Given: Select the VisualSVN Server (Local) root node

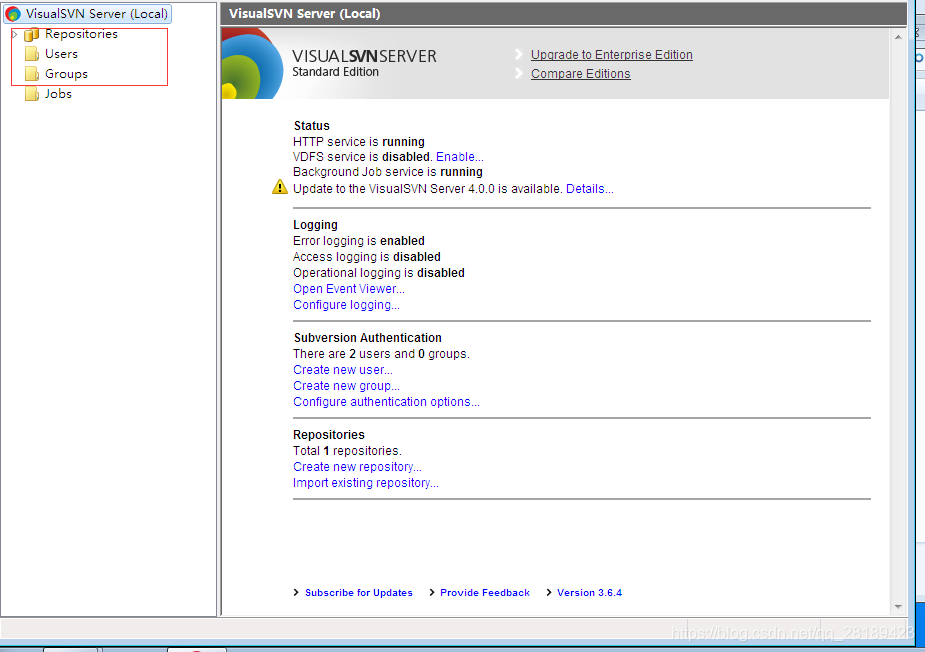Looking at the screenshot, I should tap(88, 14).
